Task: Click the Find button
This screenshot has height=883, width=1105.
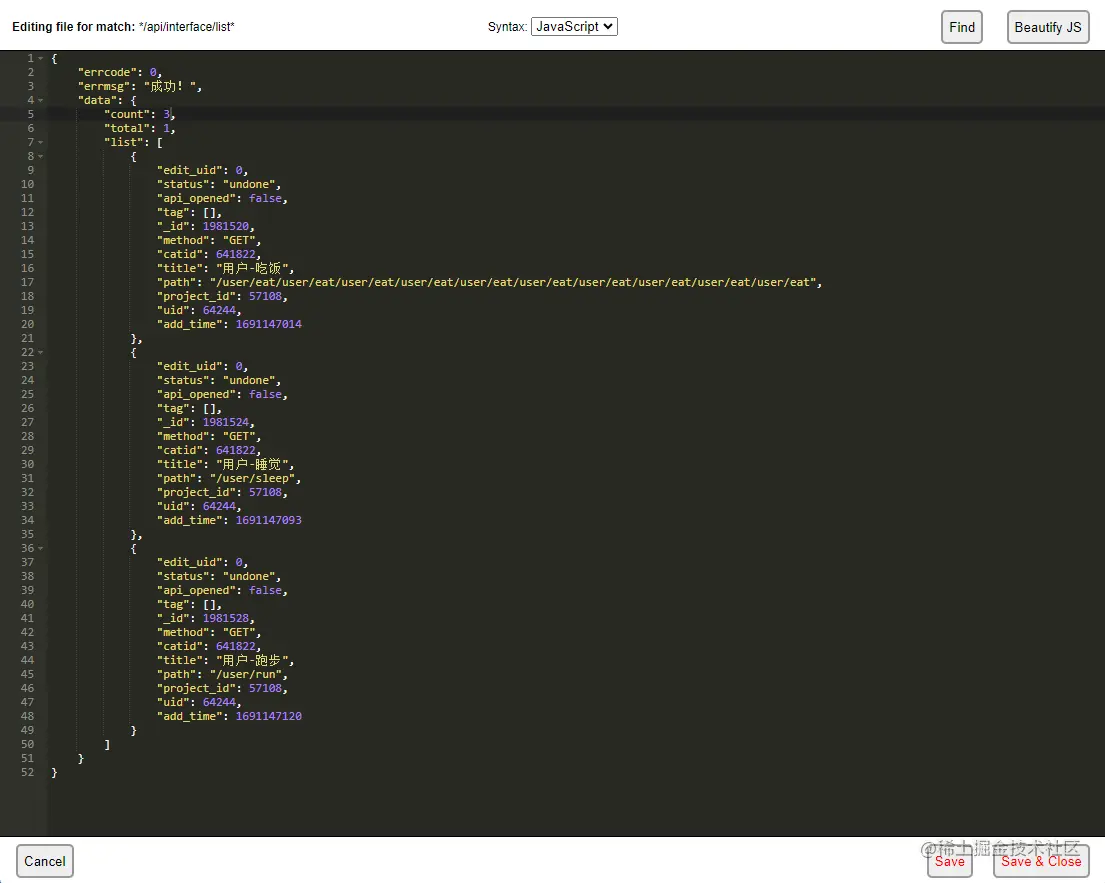Action: coord(962,27)
